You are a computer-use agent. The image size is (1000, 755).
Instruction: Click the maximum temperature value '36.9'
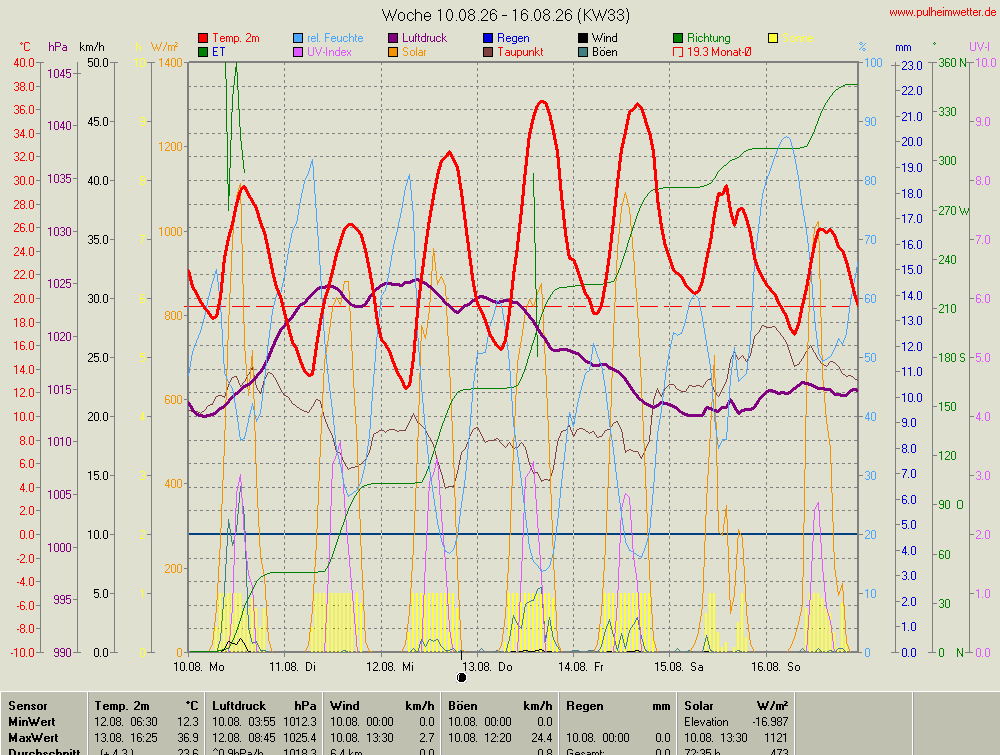pyautogui.click(x=188, y=738)
